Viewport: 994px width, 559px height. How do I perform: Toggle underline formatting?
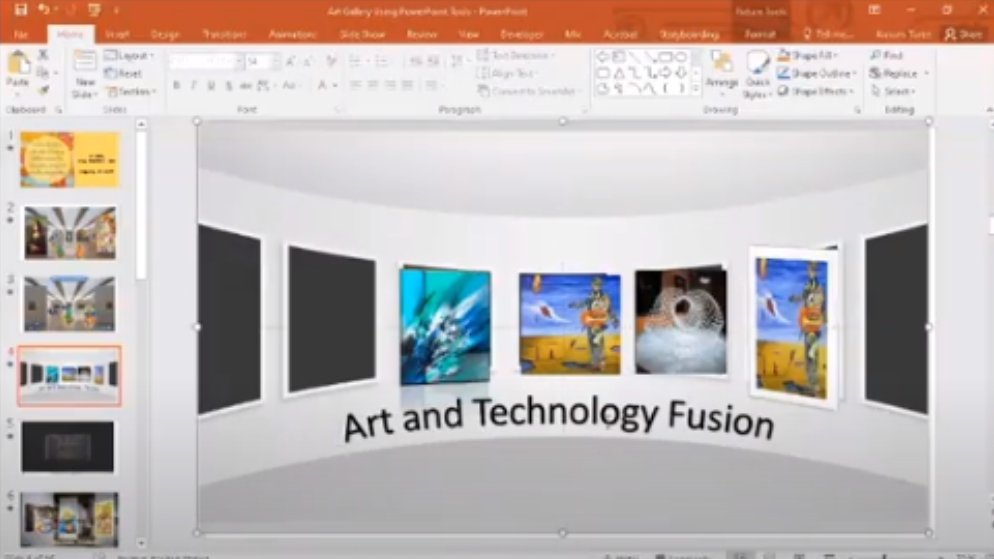tap(211, 85)
